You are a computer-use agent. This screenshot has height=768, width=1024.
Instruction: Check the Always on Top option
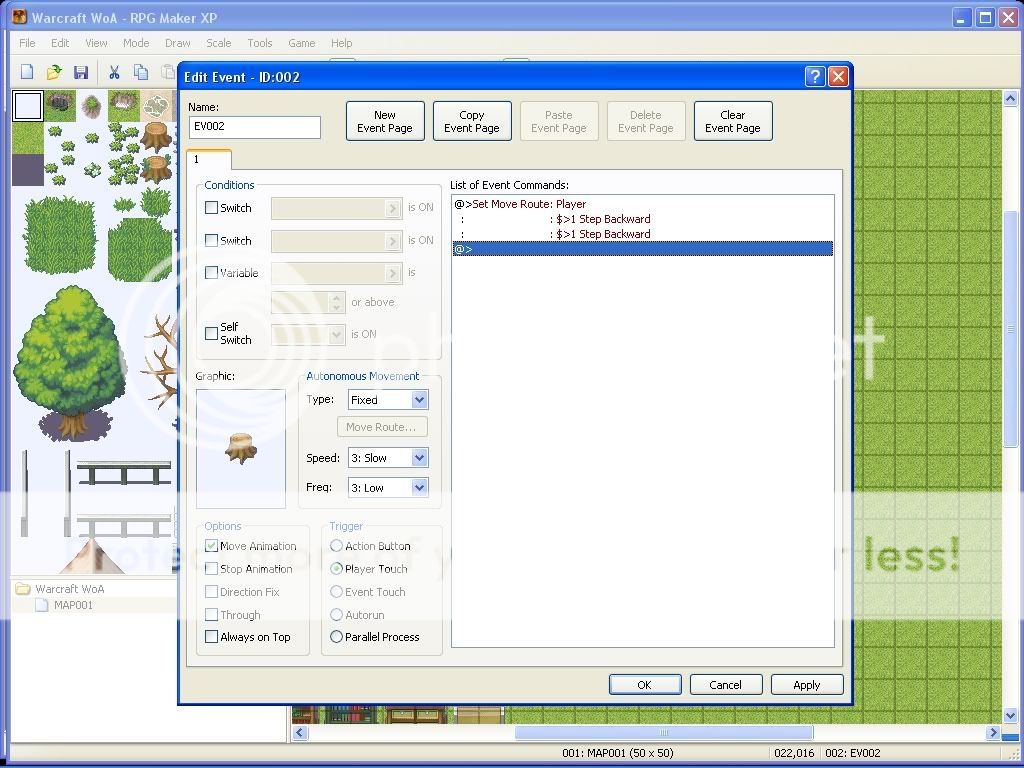pyautogui.click(x=211, y=637)
